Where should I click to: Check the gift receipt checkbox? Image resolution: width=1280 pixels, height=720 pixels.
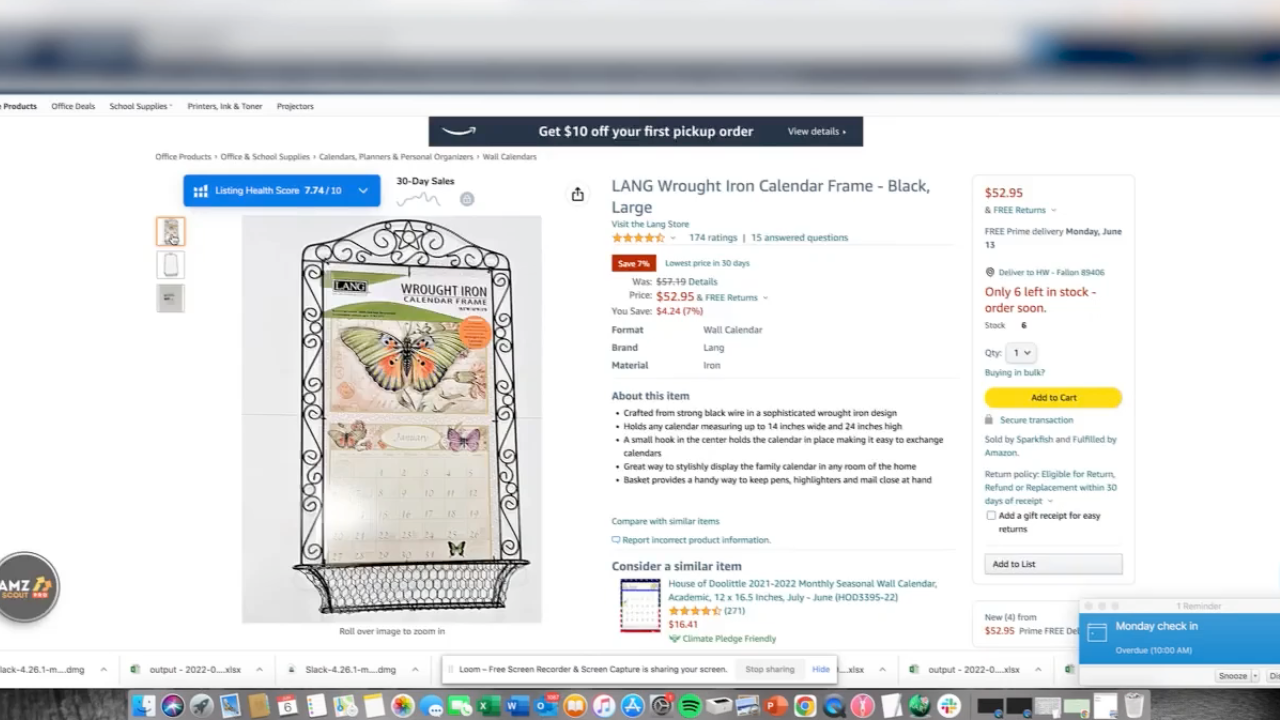tap(991, 516)
